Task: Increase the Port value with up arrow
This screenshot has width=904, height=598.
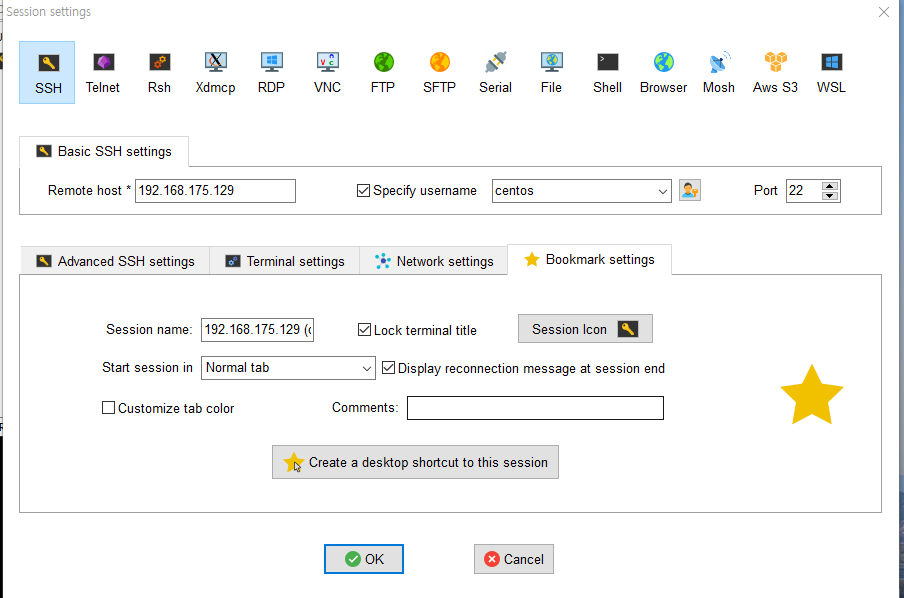Action: pyautogui.click(x=830, y=186)
